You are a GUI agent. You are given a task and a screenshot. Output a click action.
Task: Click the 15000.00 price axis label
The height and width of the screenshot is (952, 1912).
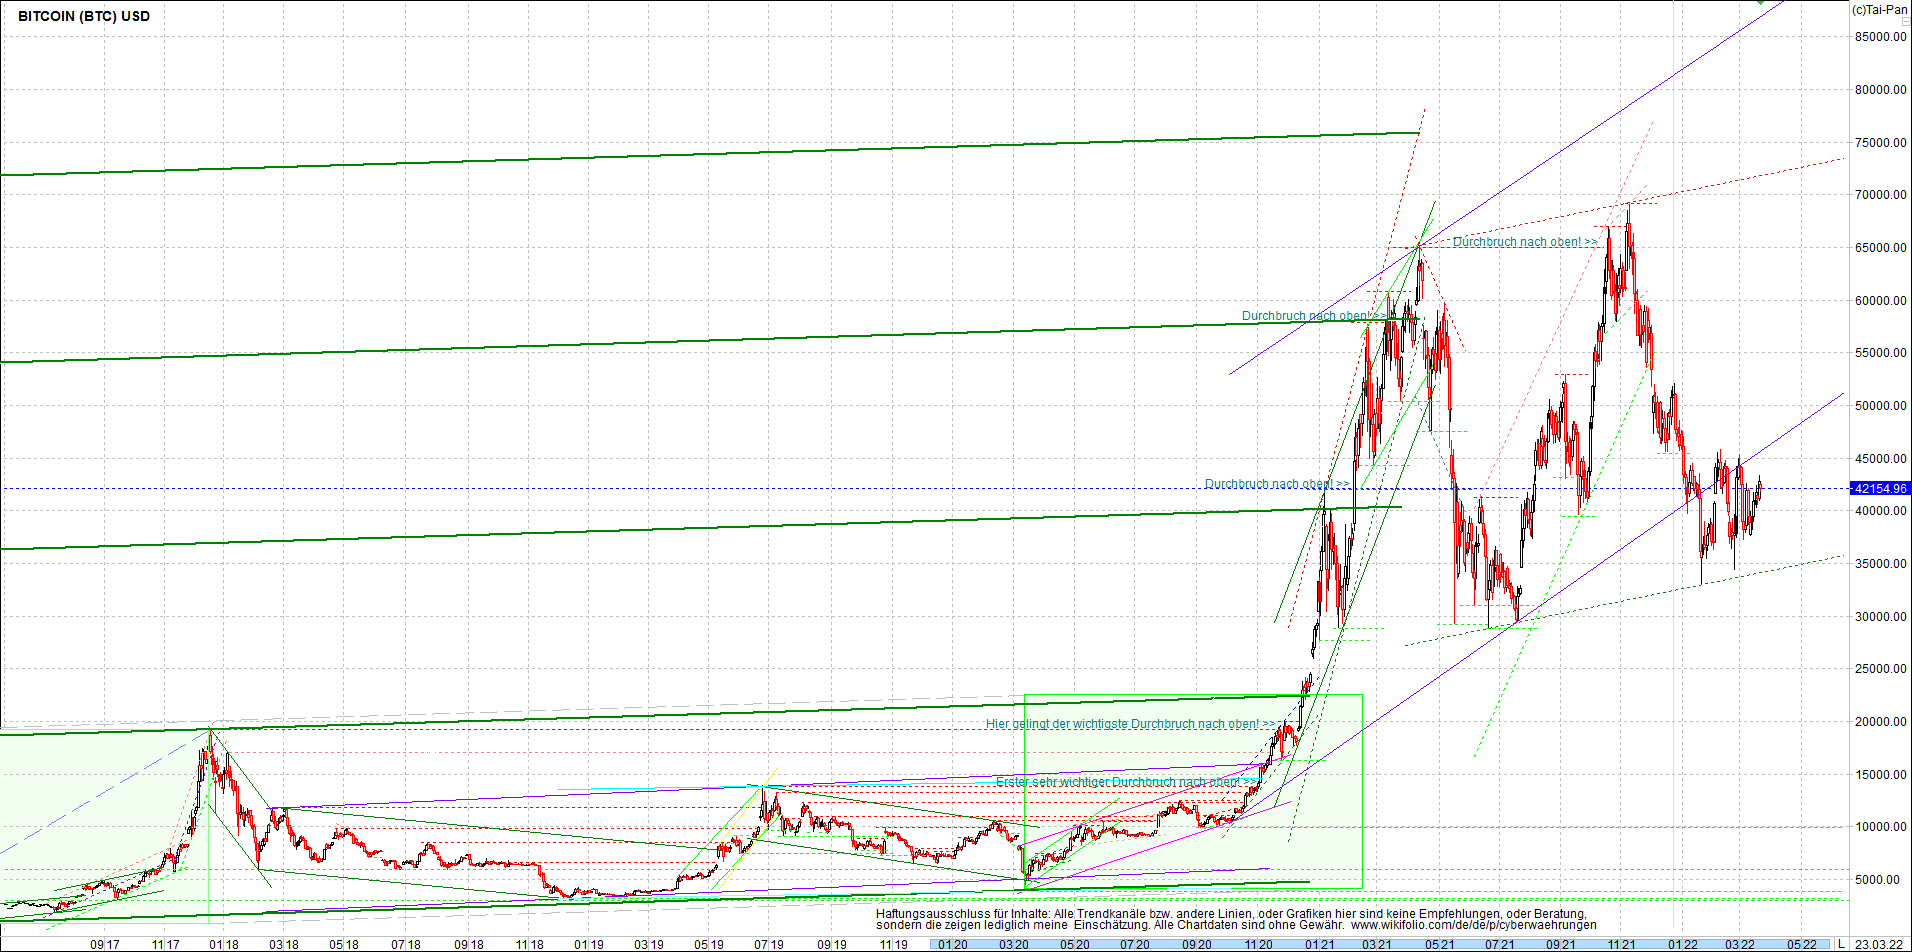1881,775
